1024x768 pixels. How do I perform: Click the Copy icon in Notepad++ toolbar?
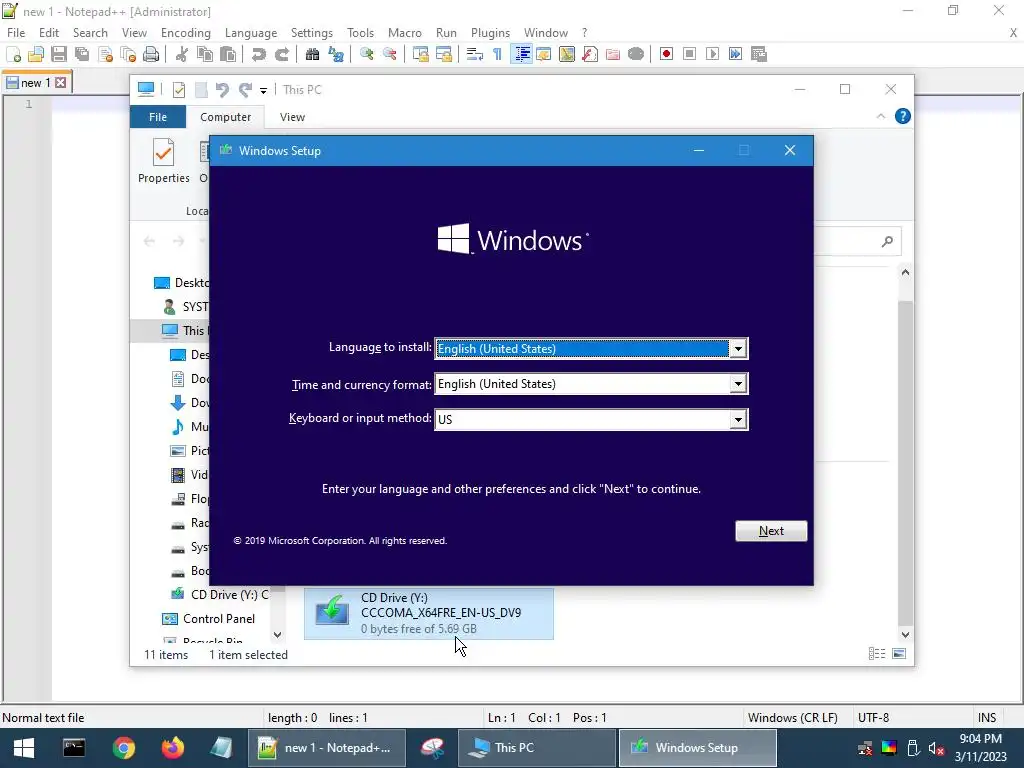204,54
